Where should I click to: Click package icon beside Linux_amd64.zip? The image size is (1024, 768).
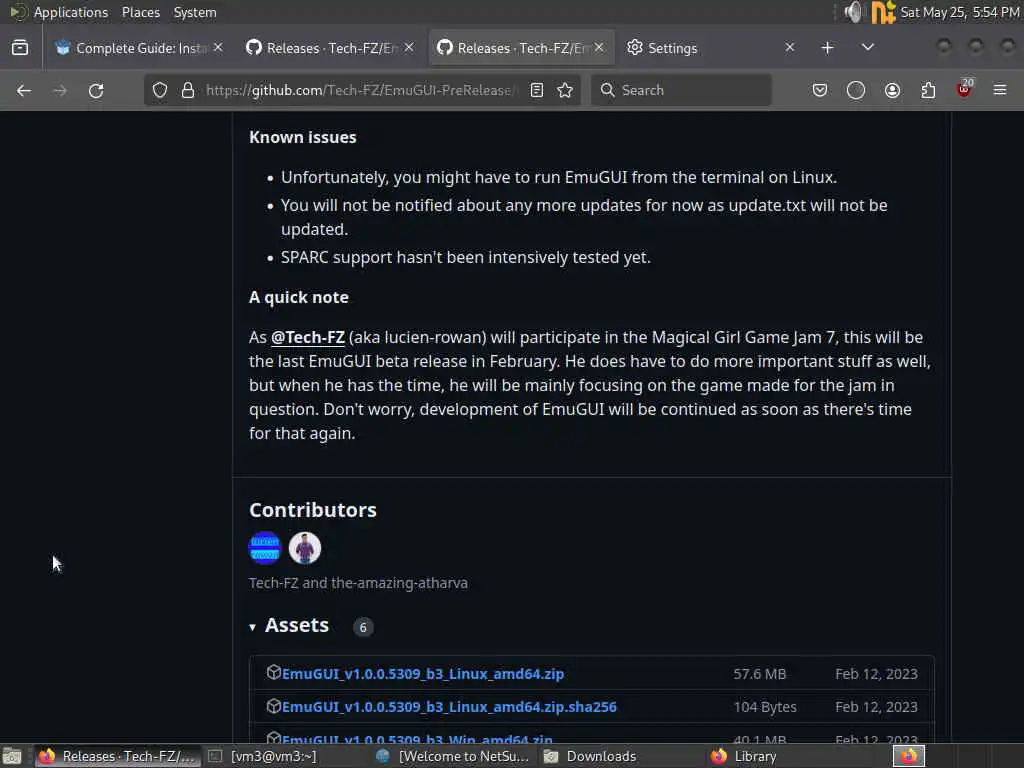(x=274, y=672)
